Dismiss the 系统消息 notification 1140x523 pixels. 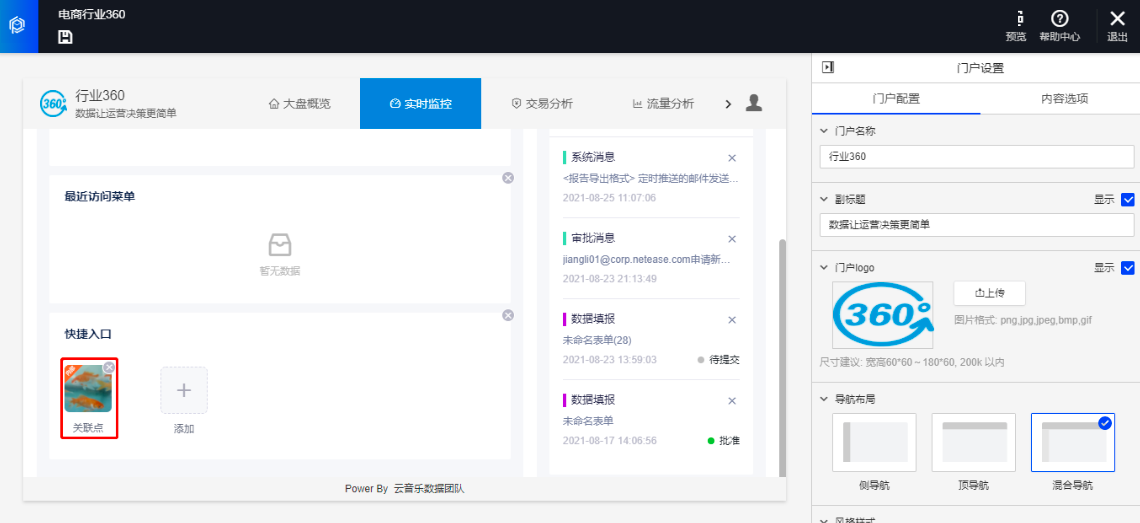point(731,158)
